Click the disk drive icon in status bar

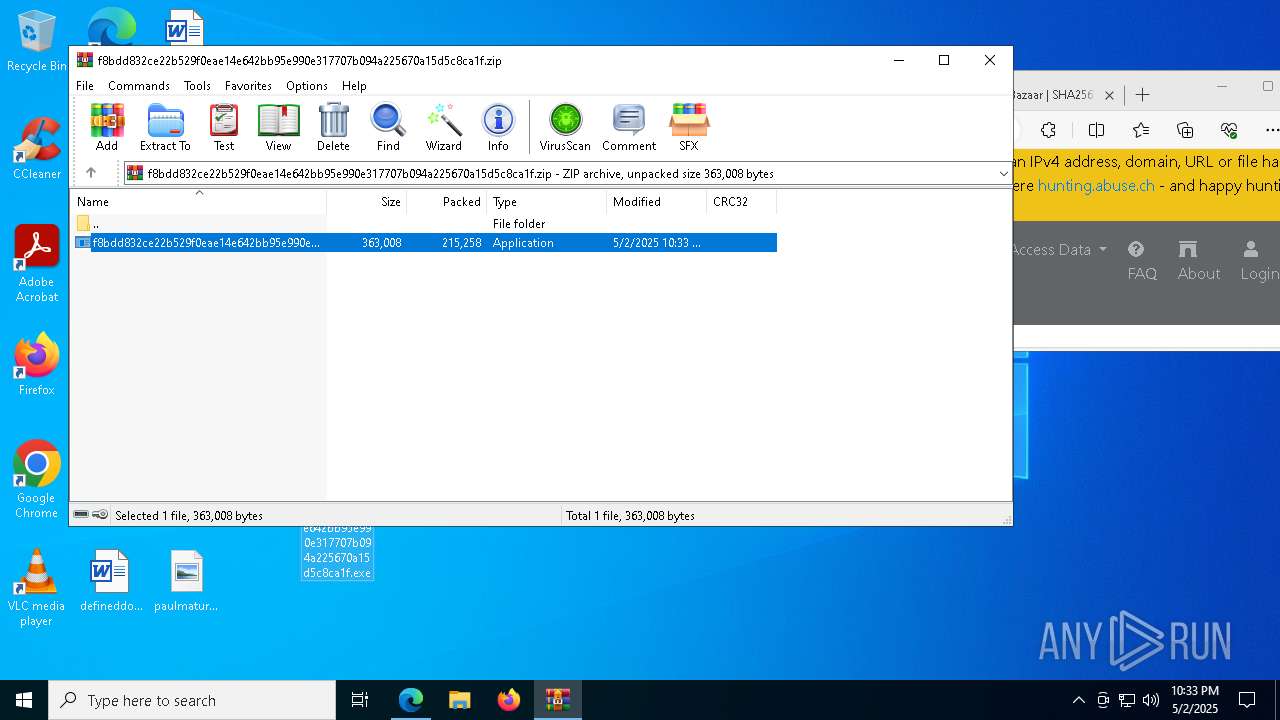81,515
